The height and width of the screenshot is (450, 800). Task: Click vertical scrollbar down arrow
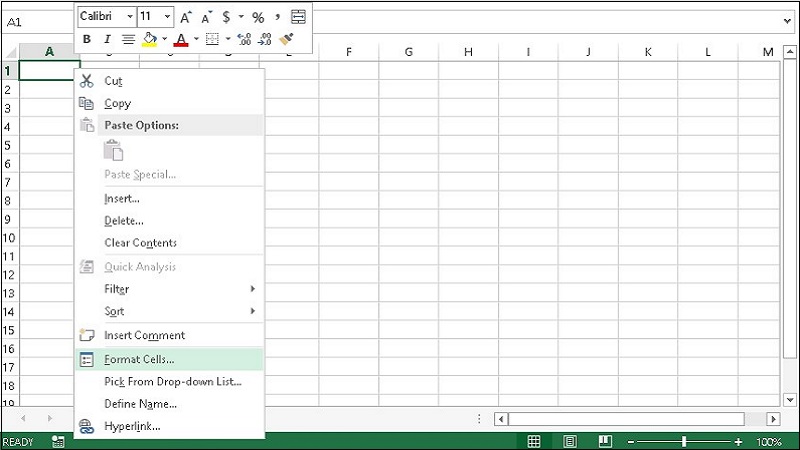[x=790, y=399]
